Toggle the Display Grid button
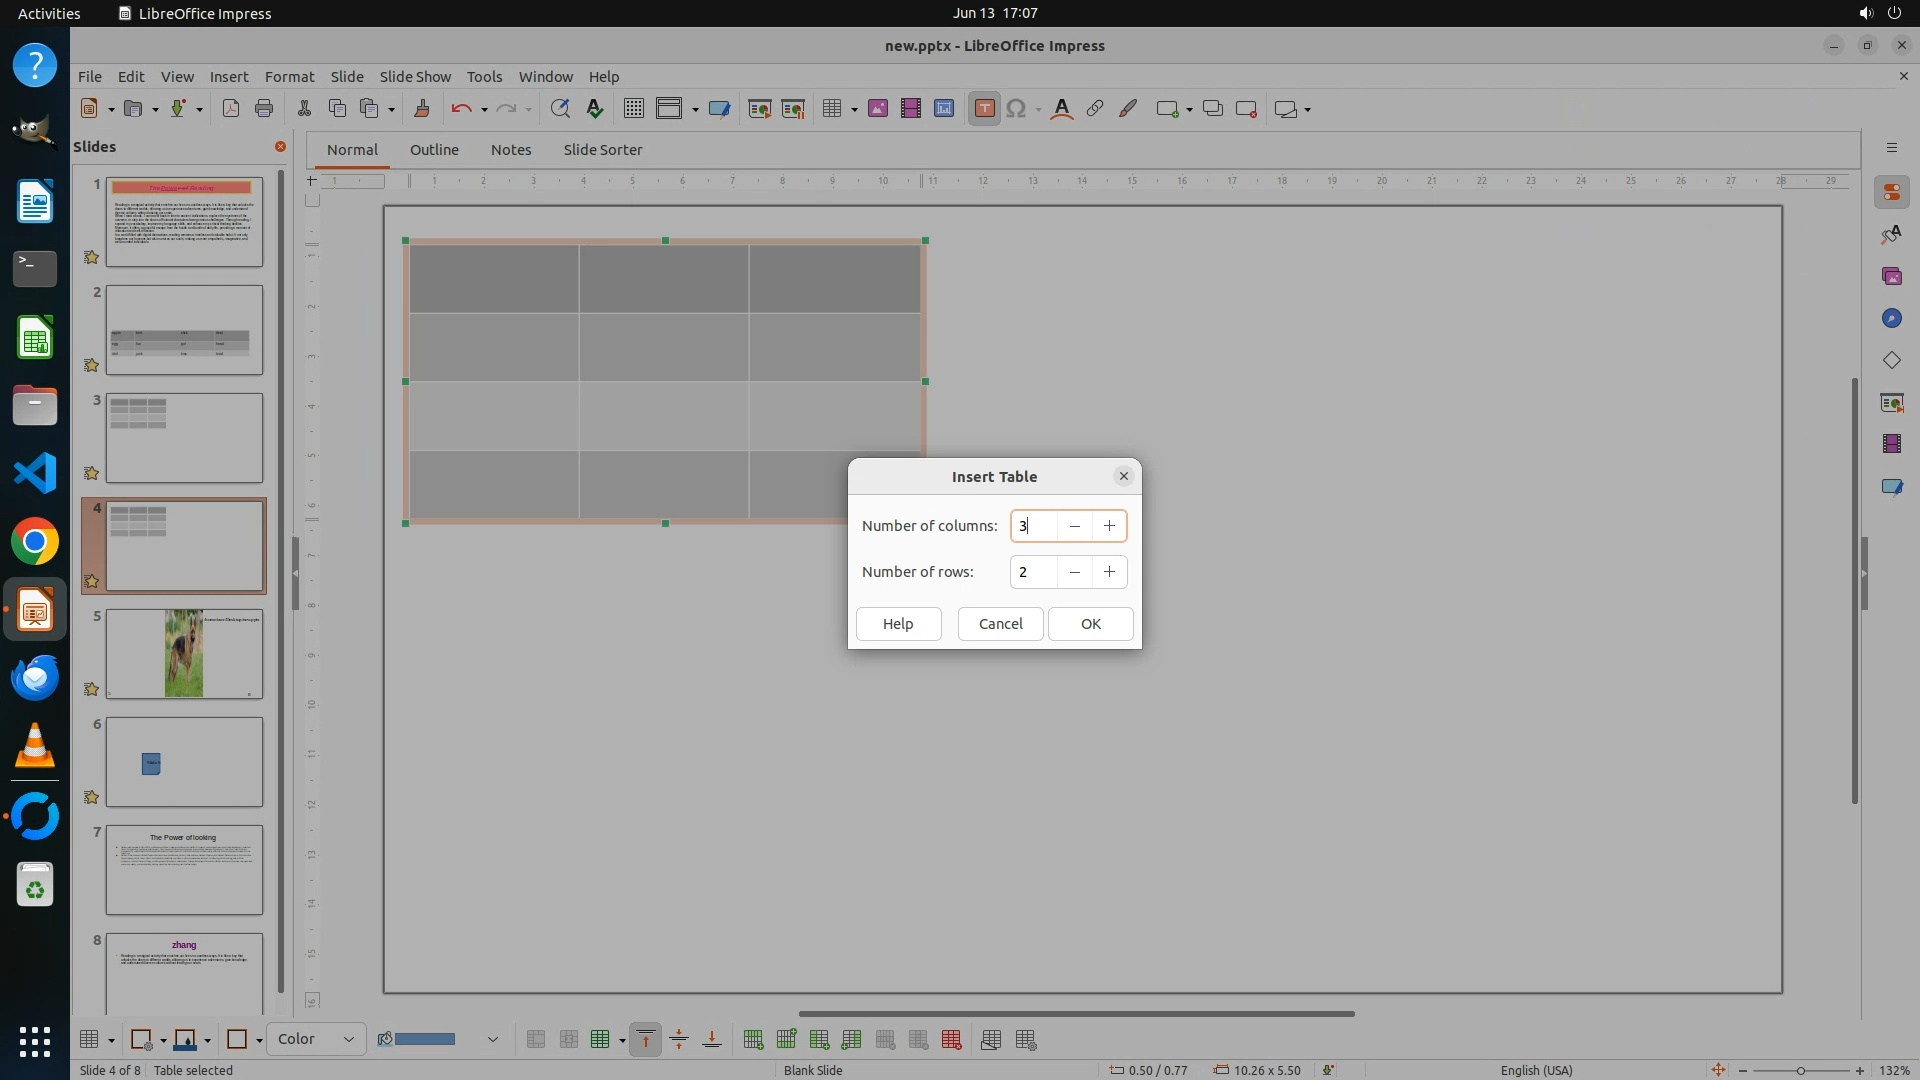Screen dimensions: 1920x1080 [x=633, y=109]
